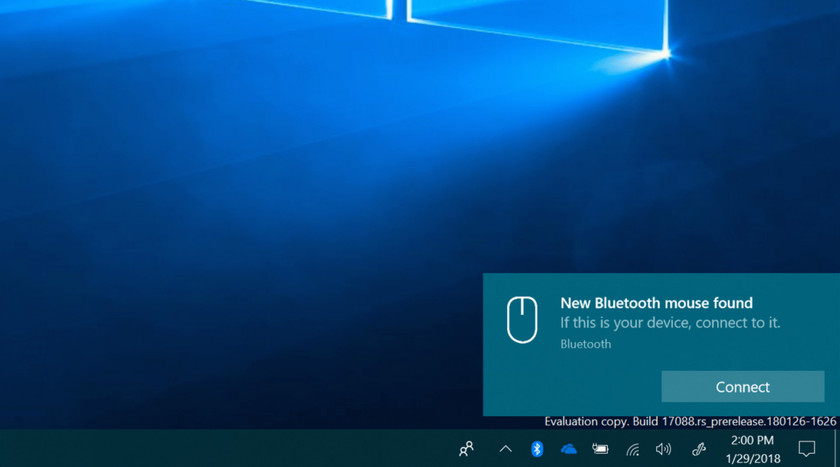840x467 pixels.
Task: Open the Action Center notification icon
Action: (x=807, y=449)
